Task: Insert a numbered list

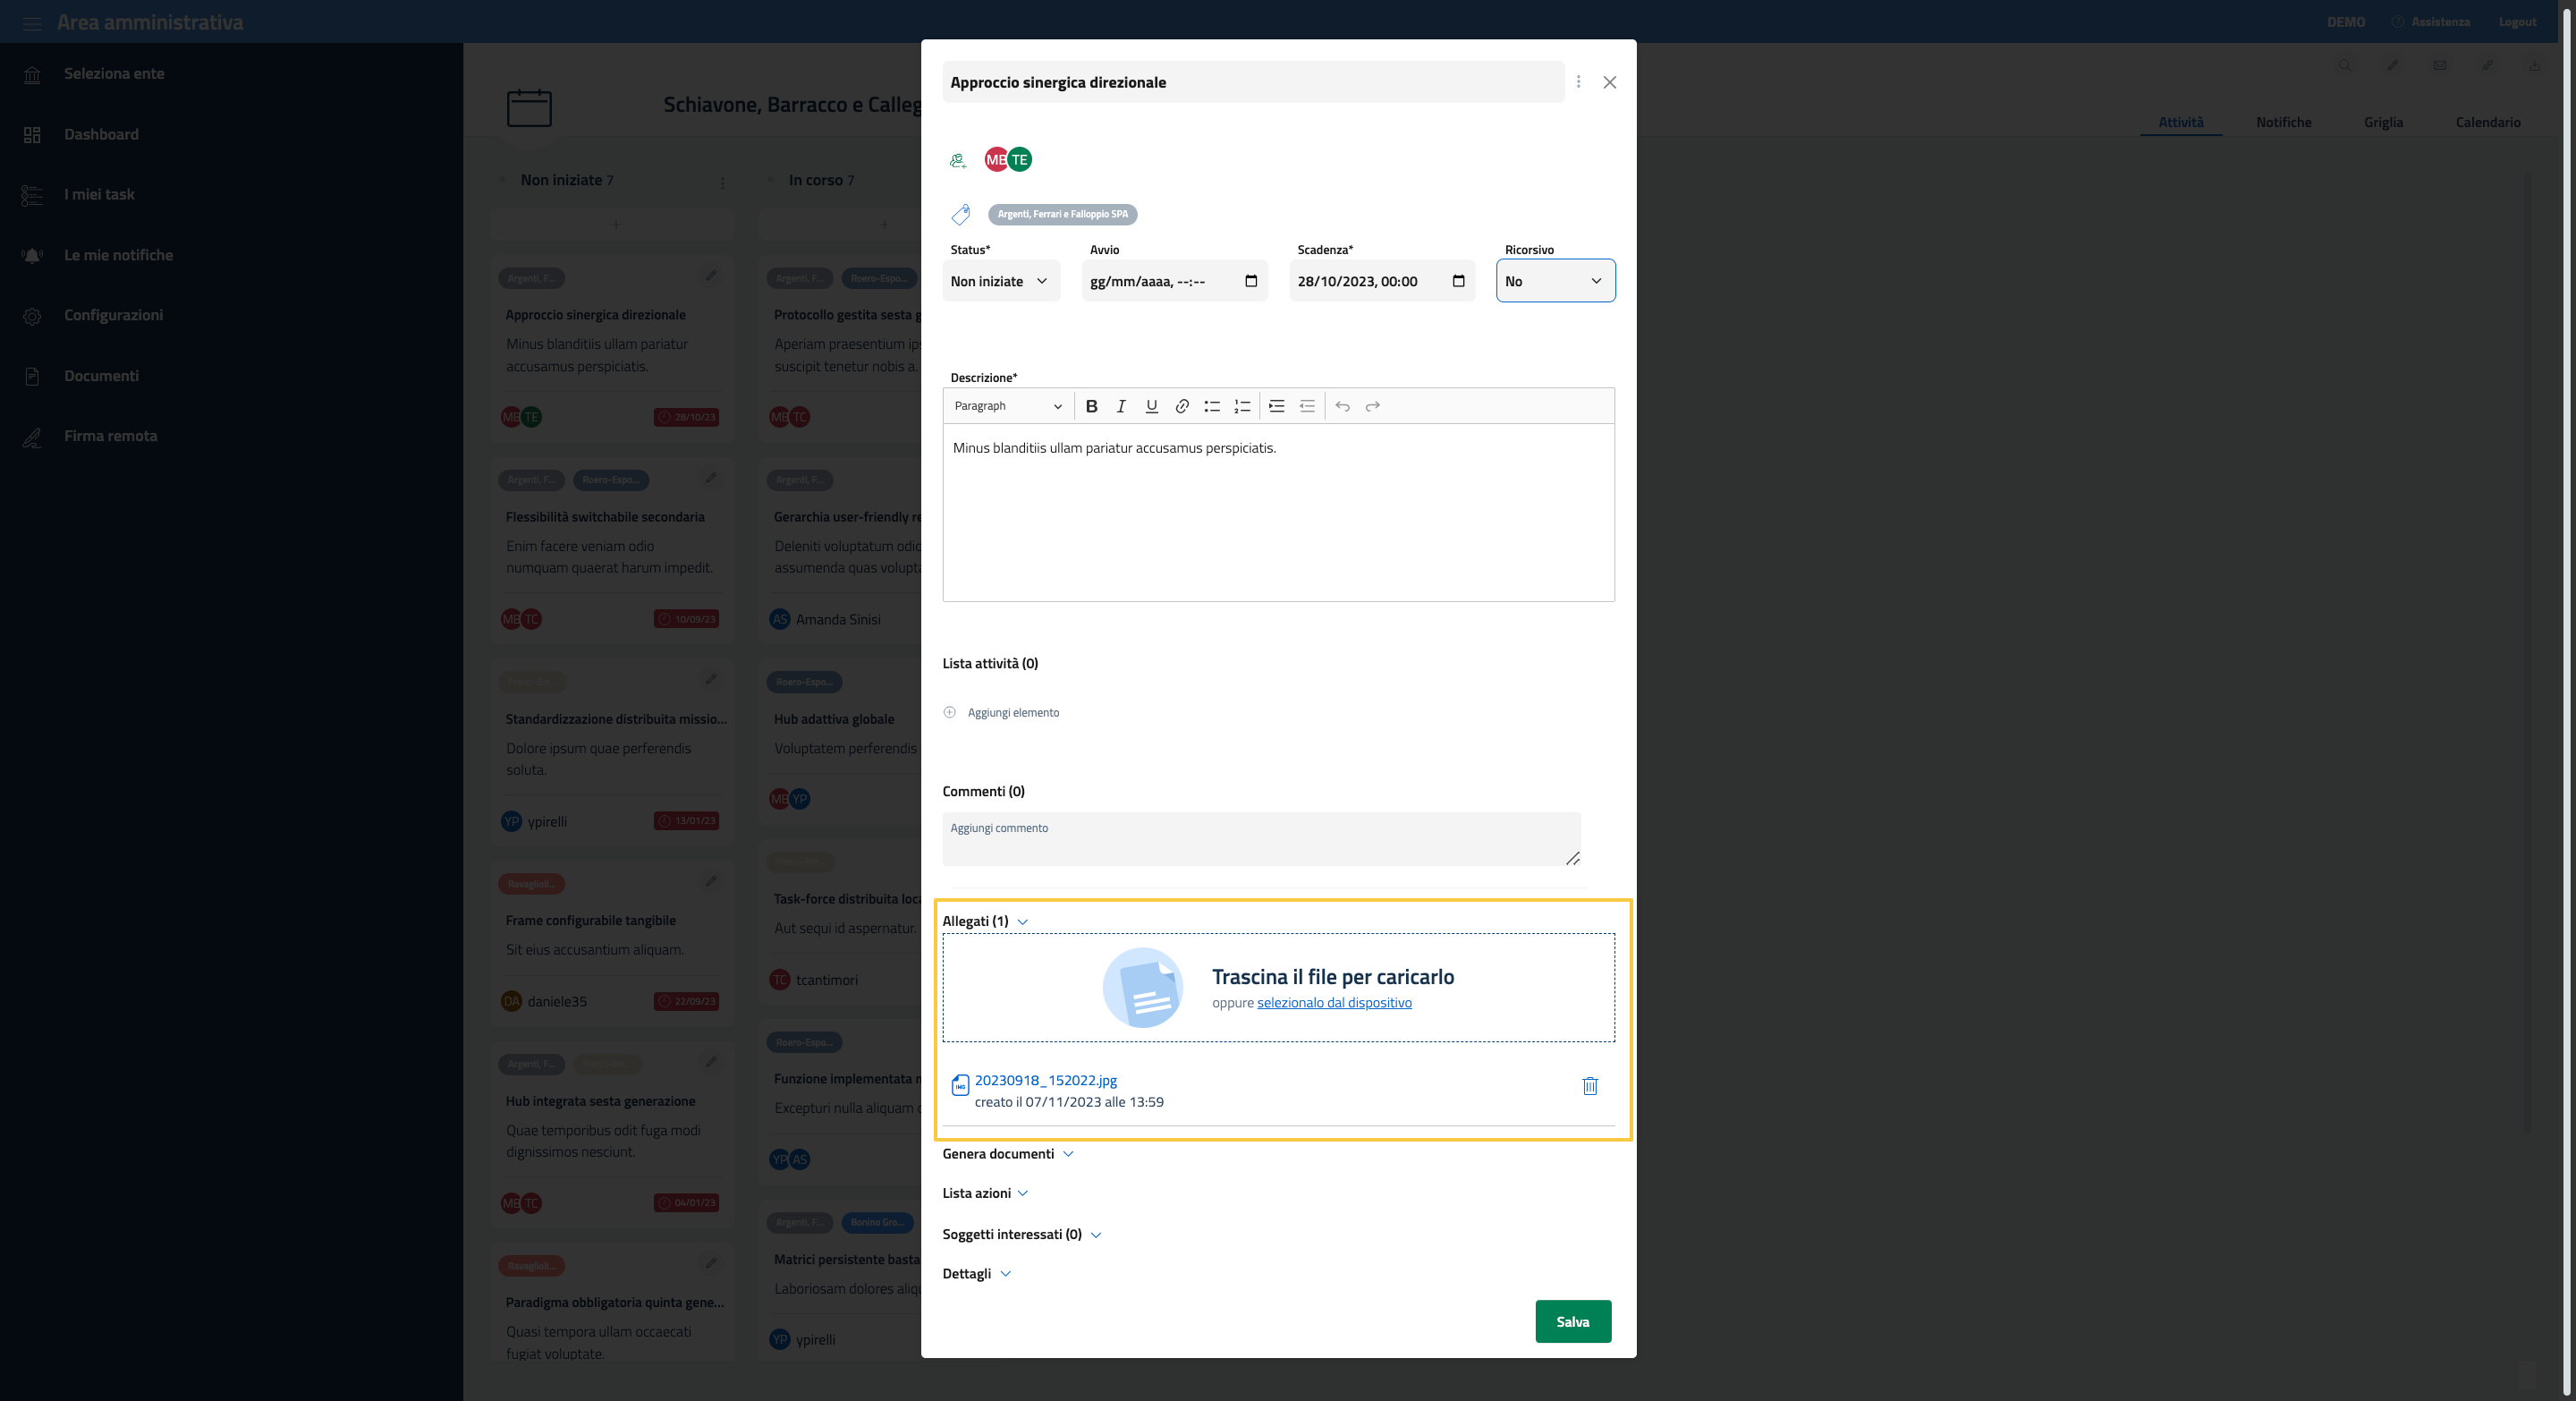Action: click(1242, 406)
